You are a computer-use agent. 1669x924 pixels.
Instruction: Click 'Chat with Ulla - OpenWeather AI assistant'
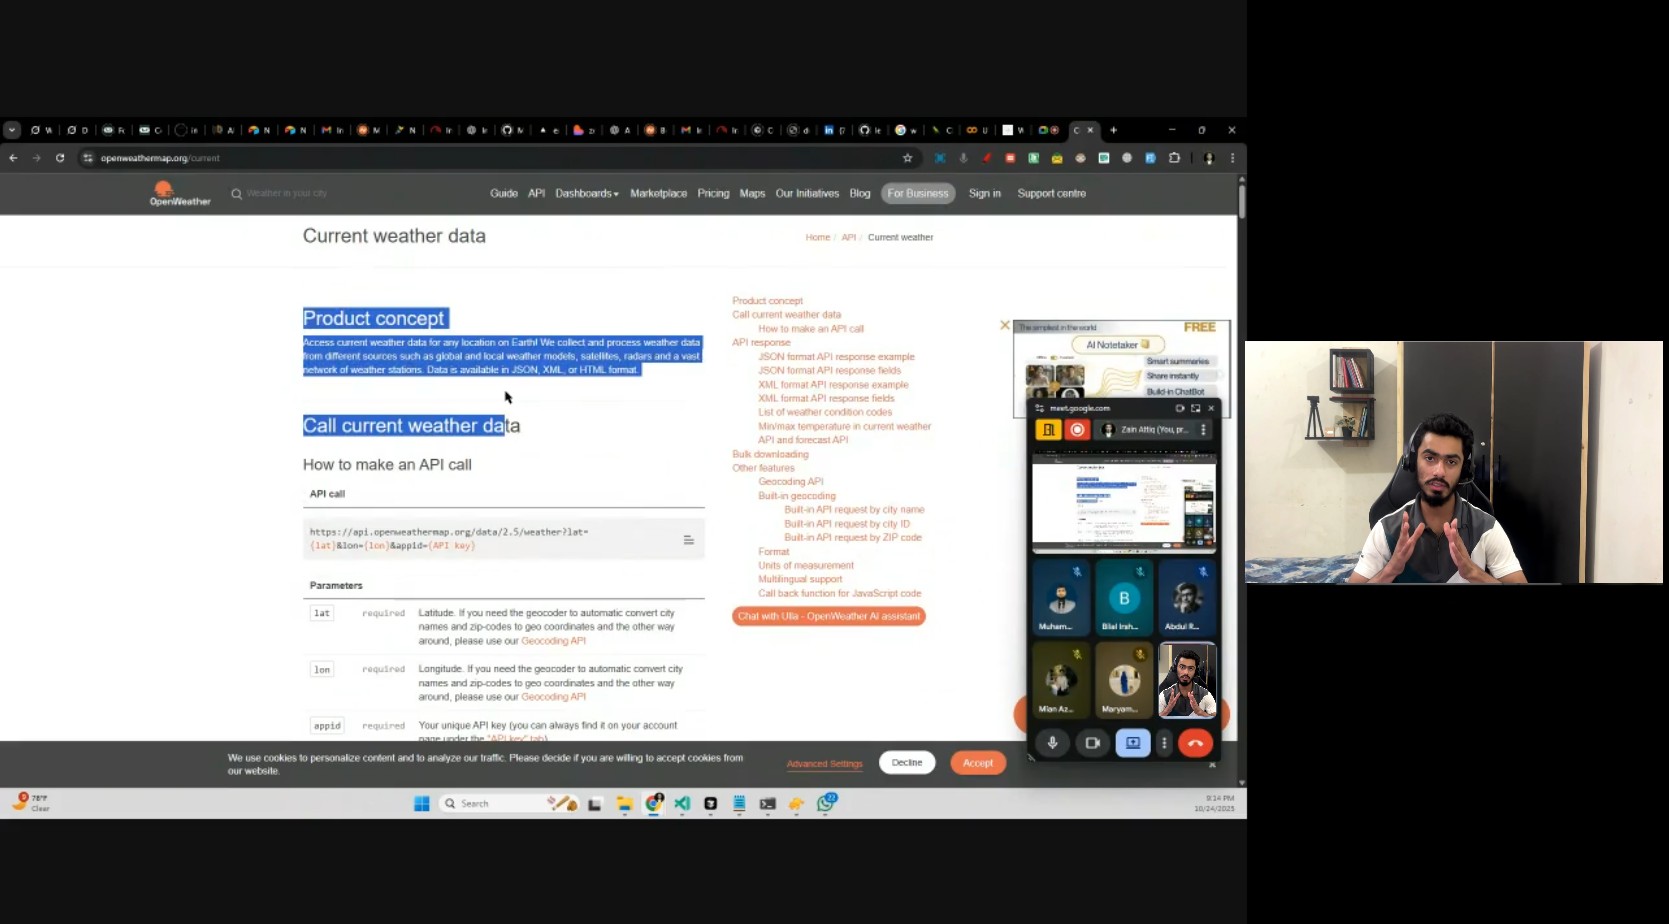click(829, 616)
